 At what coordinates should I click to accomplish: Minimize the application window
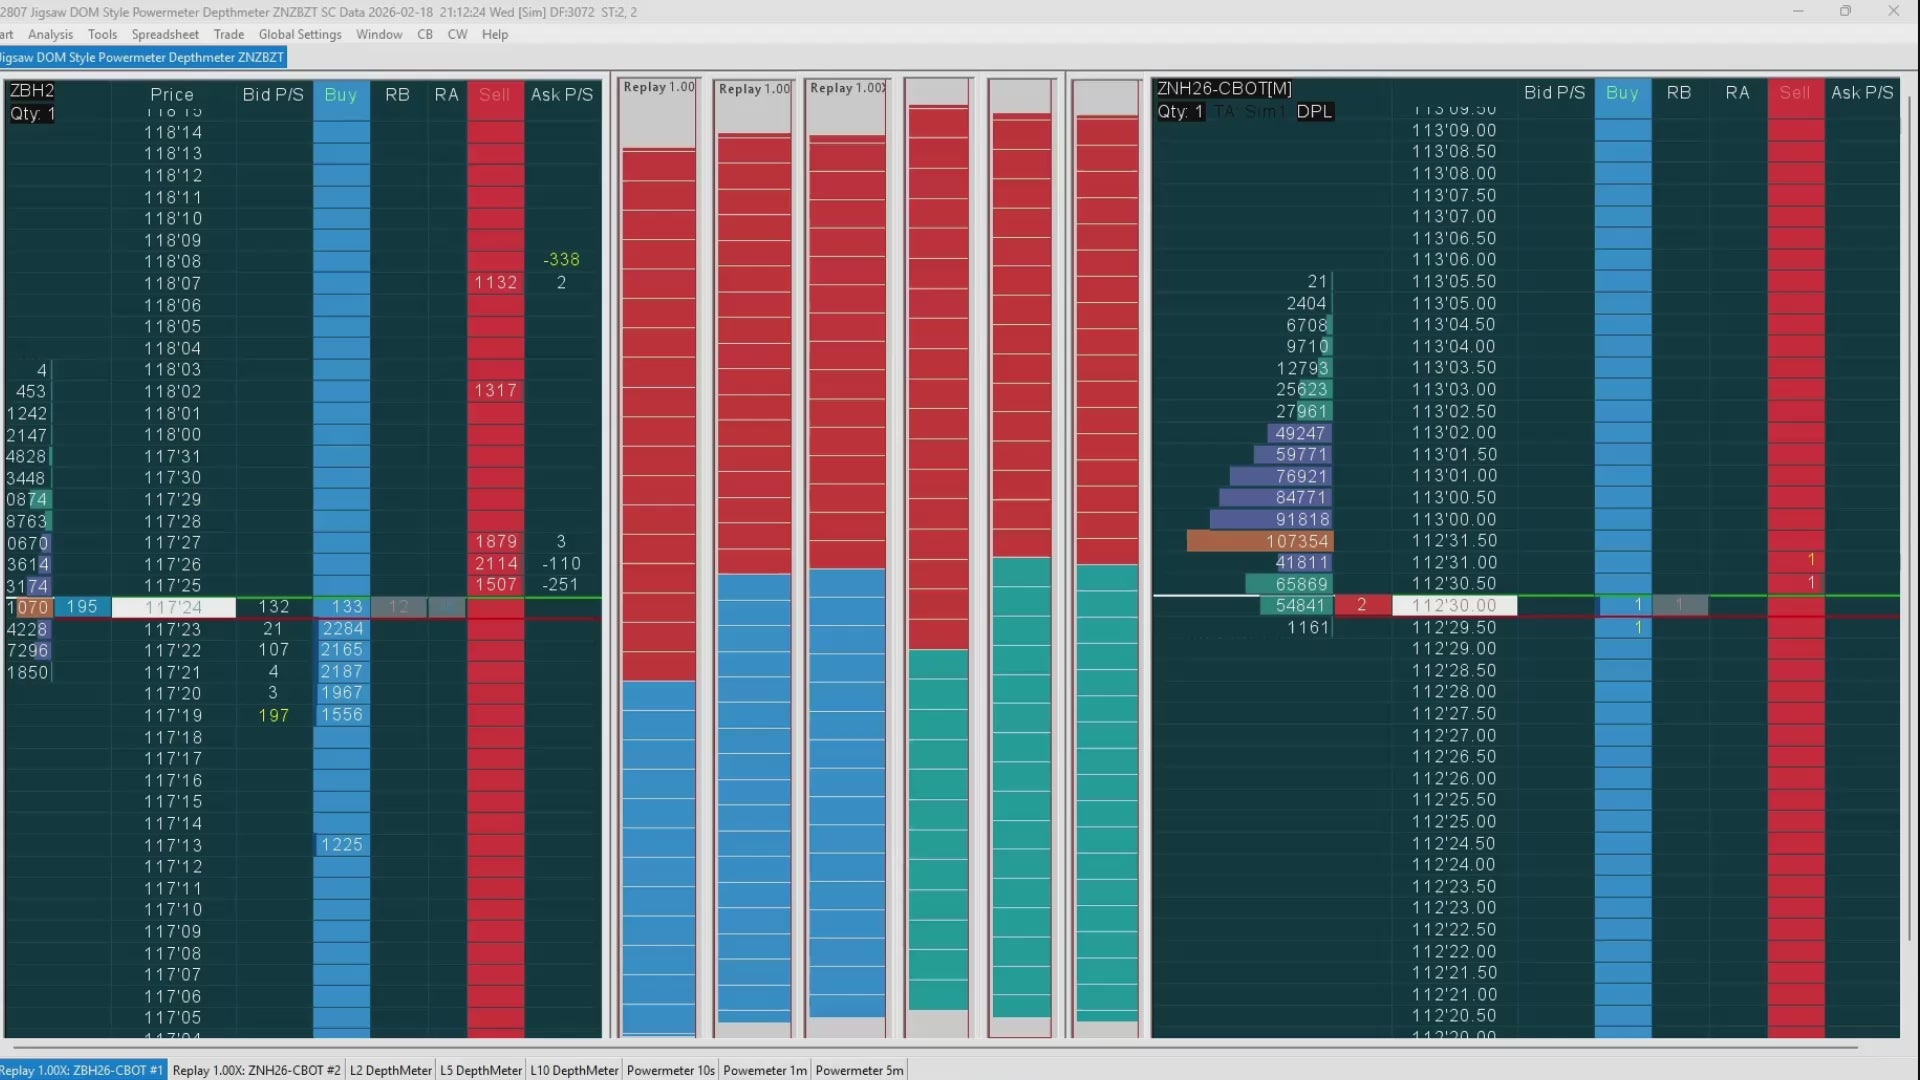point(1798,11)
